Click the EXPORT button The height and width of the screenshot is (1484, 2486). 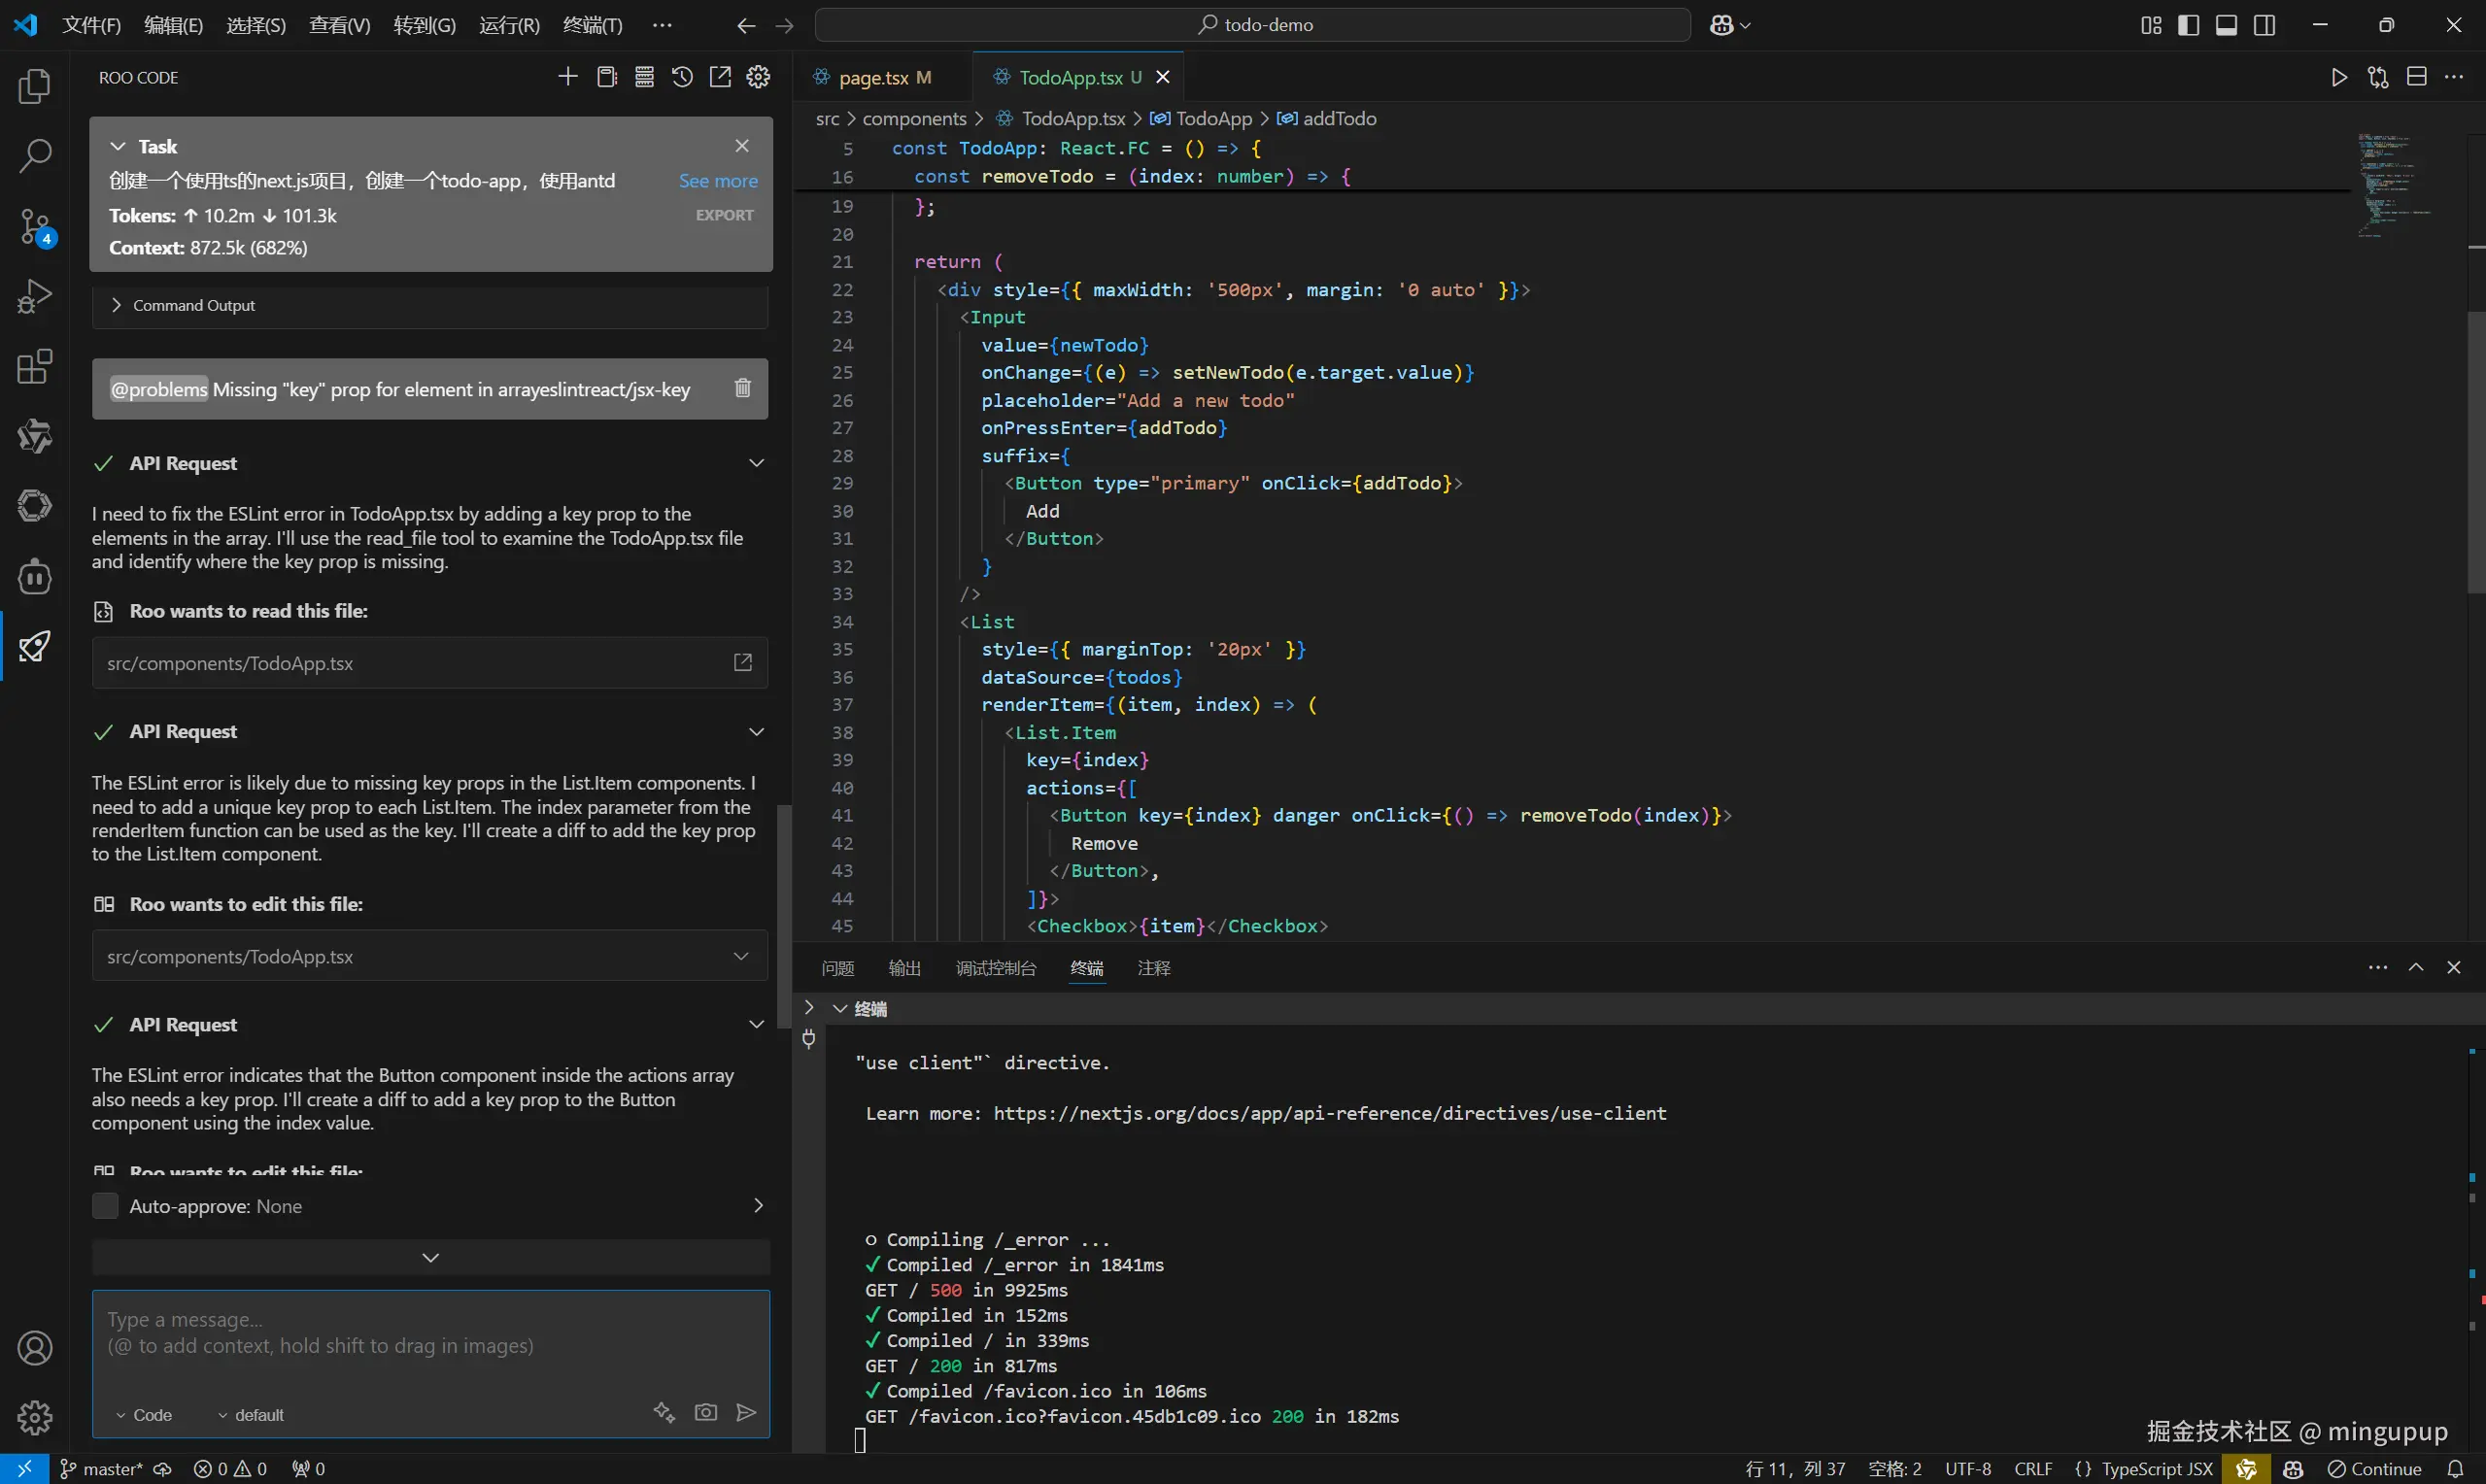[725, 215]
